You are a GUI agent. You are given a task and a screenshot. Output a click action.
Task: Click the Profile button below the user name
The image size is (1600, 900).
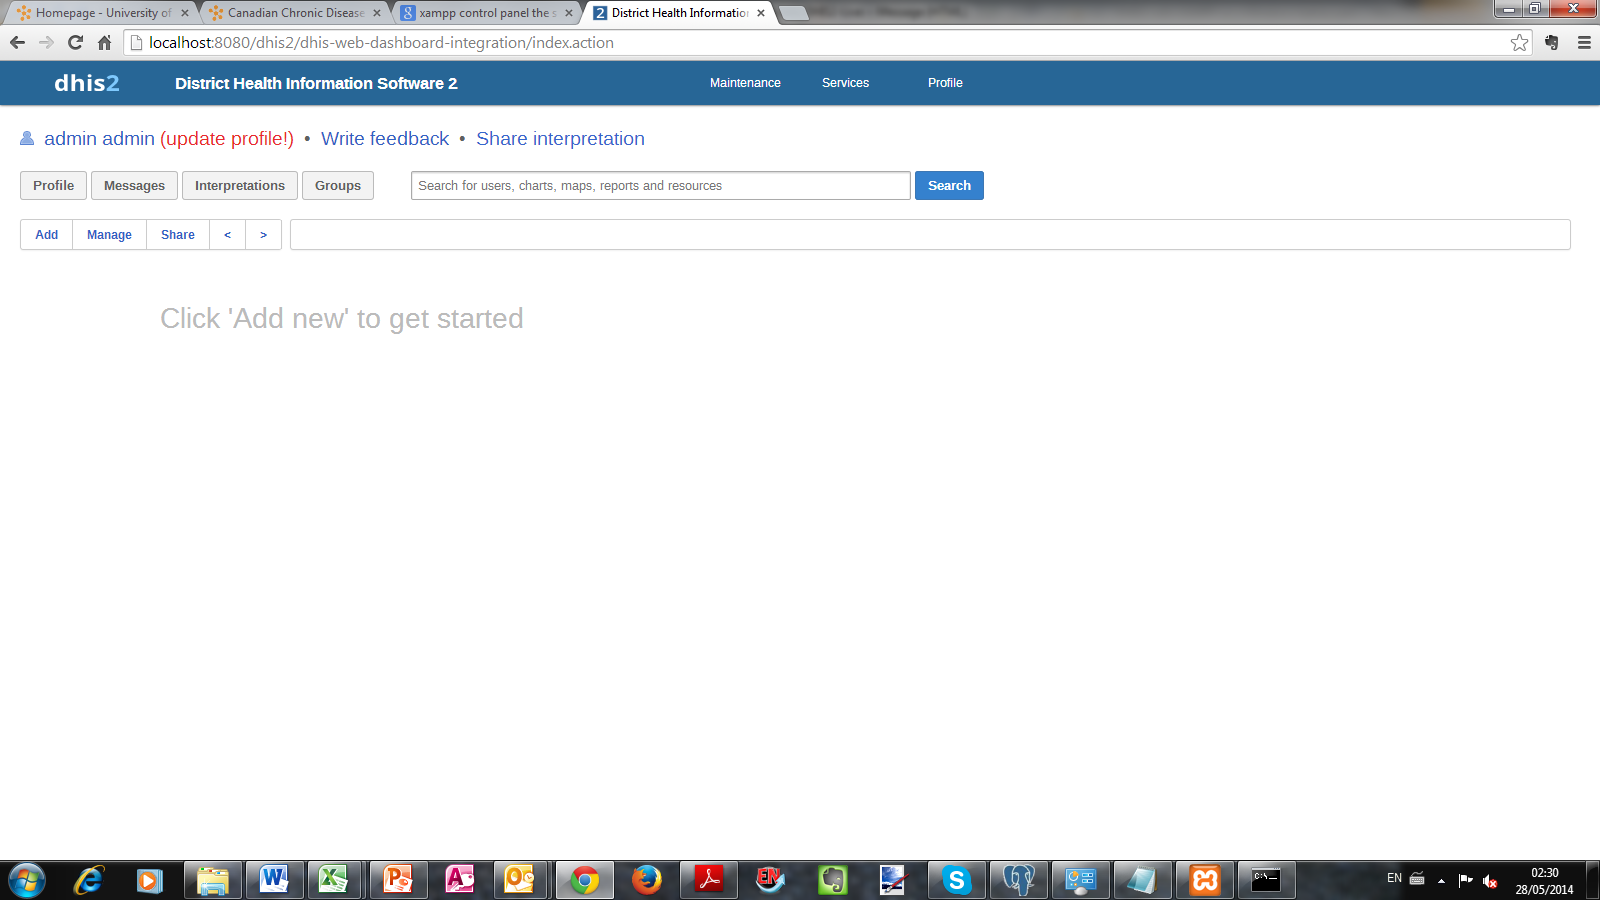tap(54, 186)
